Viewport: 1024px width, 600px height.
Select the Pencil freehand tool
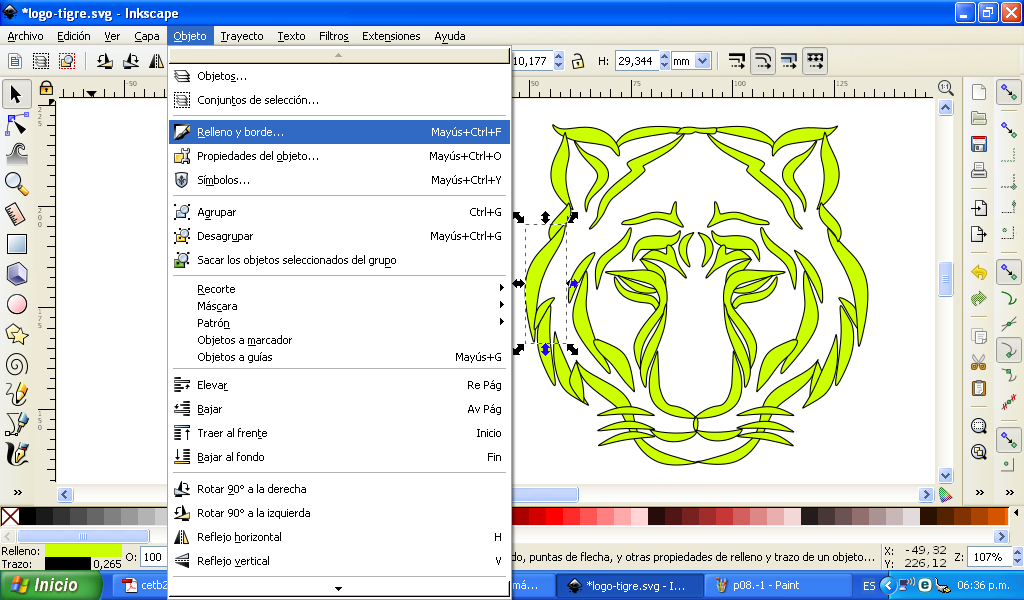click(x=16, y=394)
